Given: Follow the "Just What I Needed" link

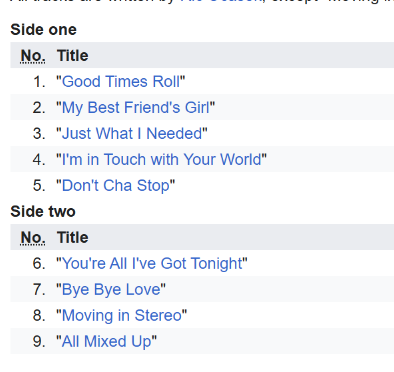Looking at the screenshot, I should 132,134.
